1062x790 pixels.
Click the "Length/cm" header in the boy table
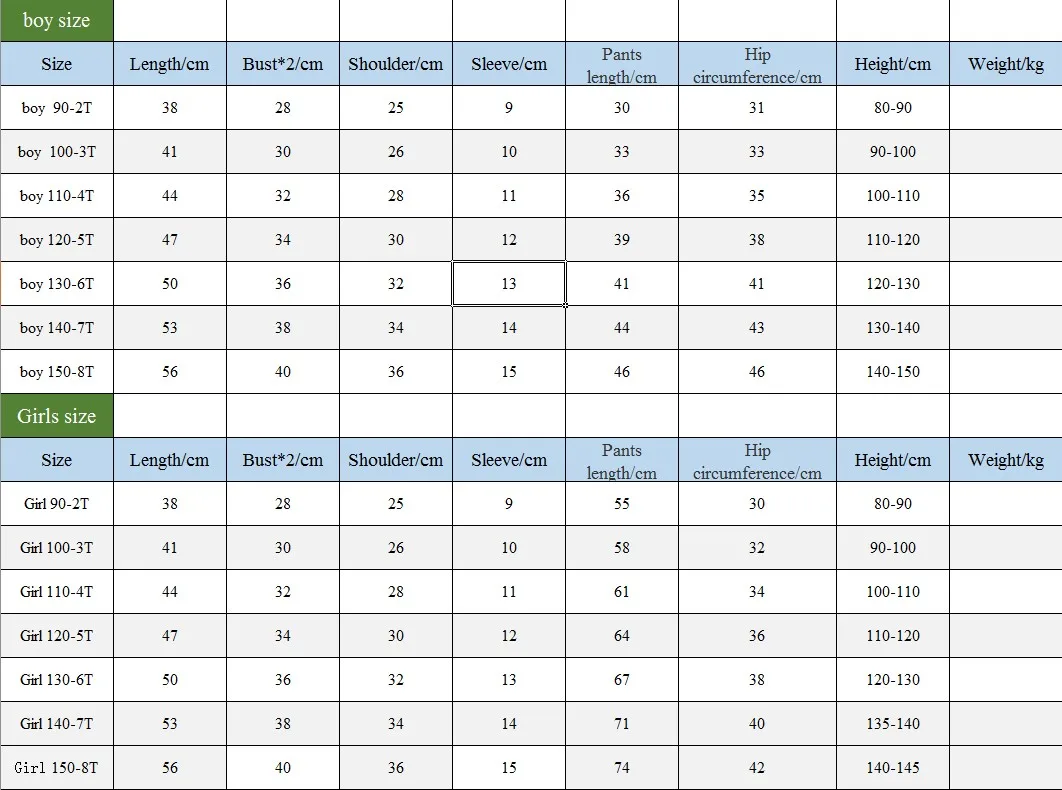coord(169,64)
